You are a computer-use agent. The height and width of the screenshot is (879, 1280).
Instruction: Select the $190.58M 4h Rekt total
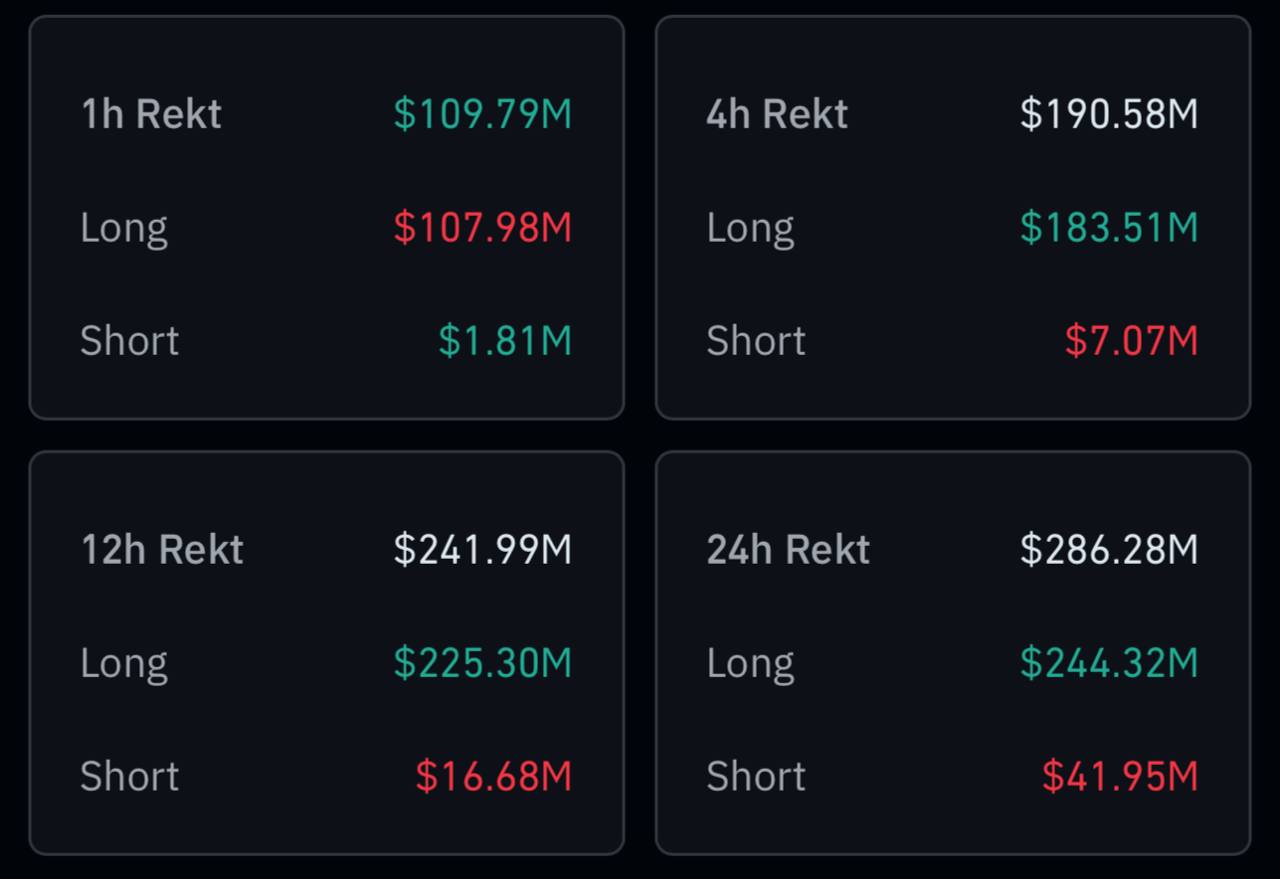click(1109, 114)
